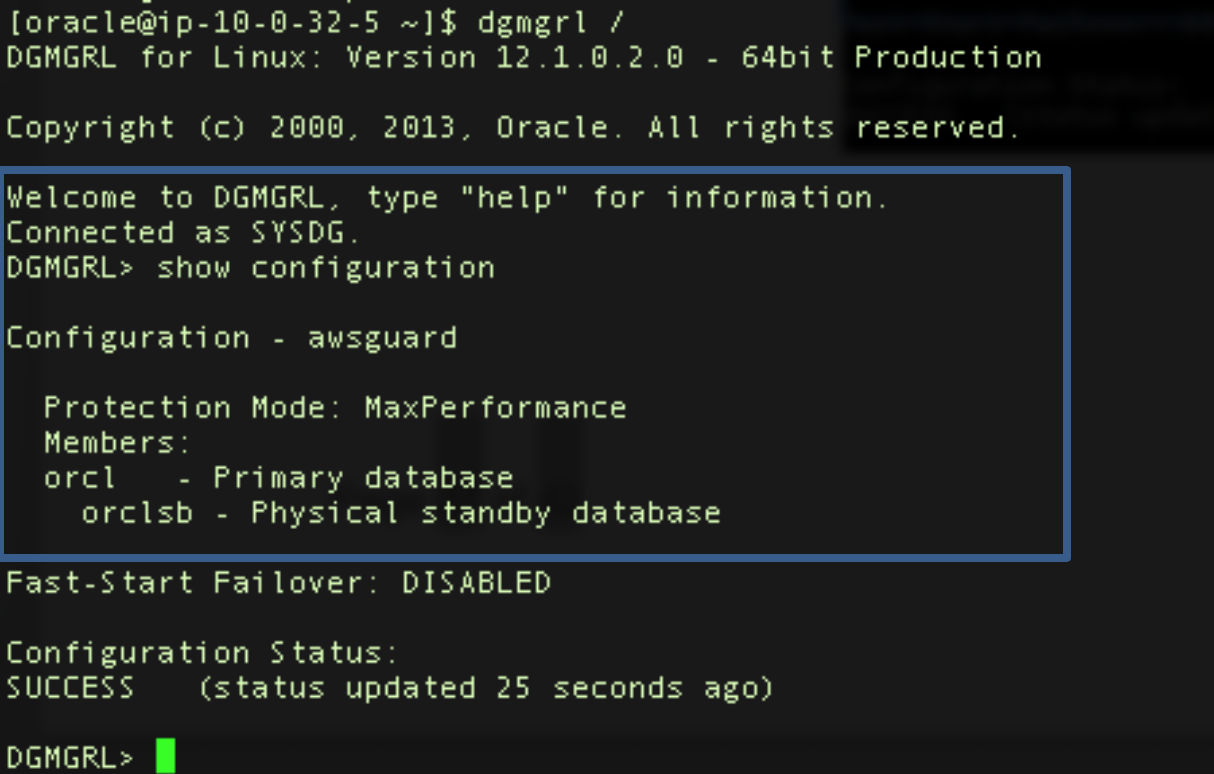The image size is (1214, 774).
Task: Select the 'orcl - Primary database' line
Action: pos(278,478)
